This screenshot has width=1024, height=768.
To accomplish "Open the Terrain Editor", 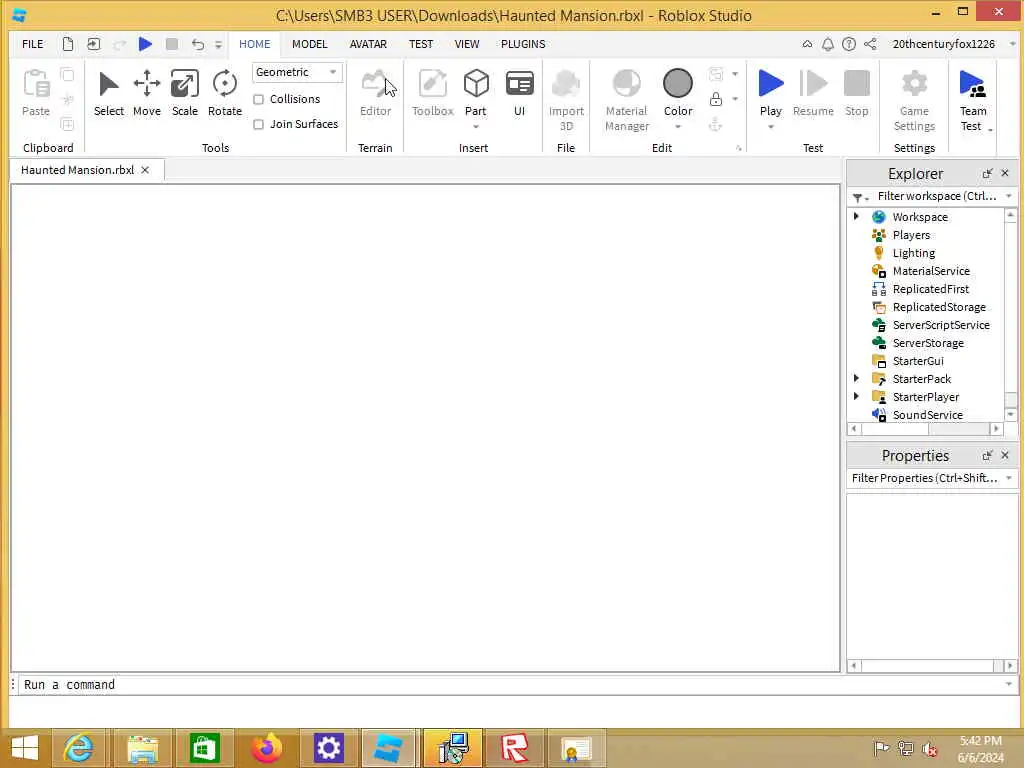I will [x=376, y=93].
